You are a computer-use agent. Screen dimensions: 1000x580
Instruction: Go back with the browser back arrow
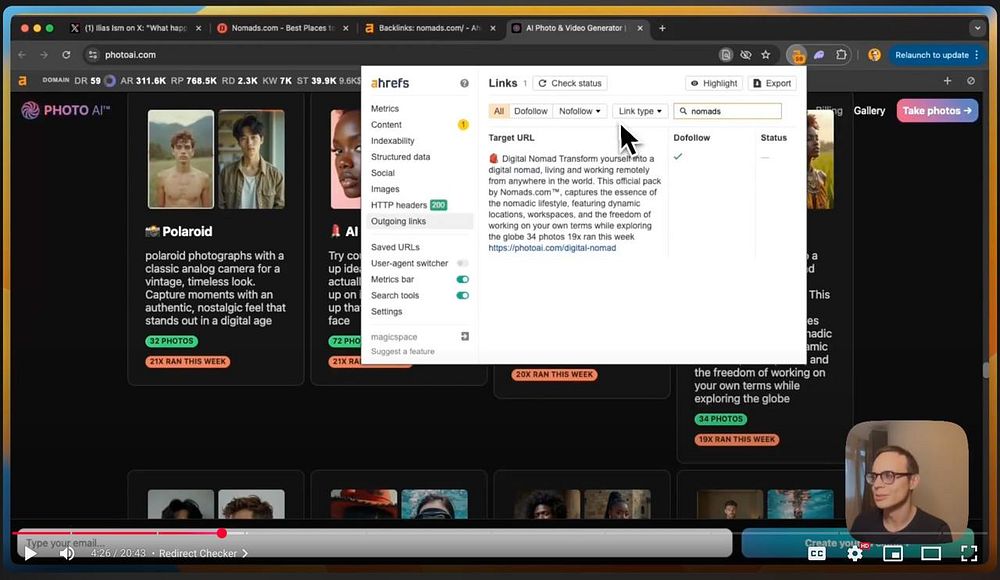(x=22, y=55)
